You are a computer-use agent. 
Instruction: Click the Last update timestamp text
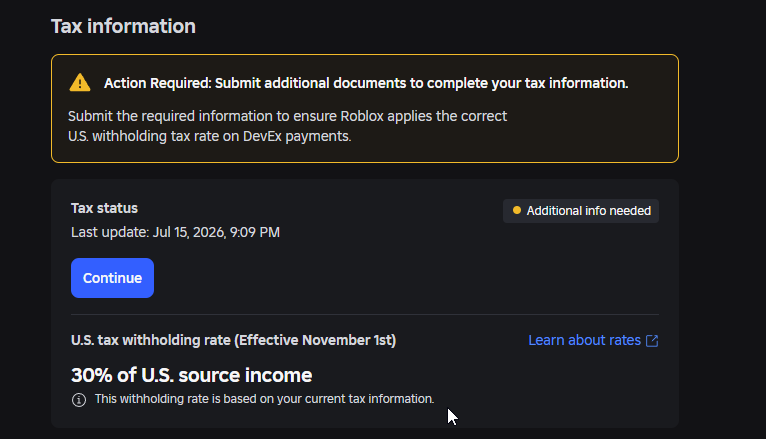pos(175,232)
